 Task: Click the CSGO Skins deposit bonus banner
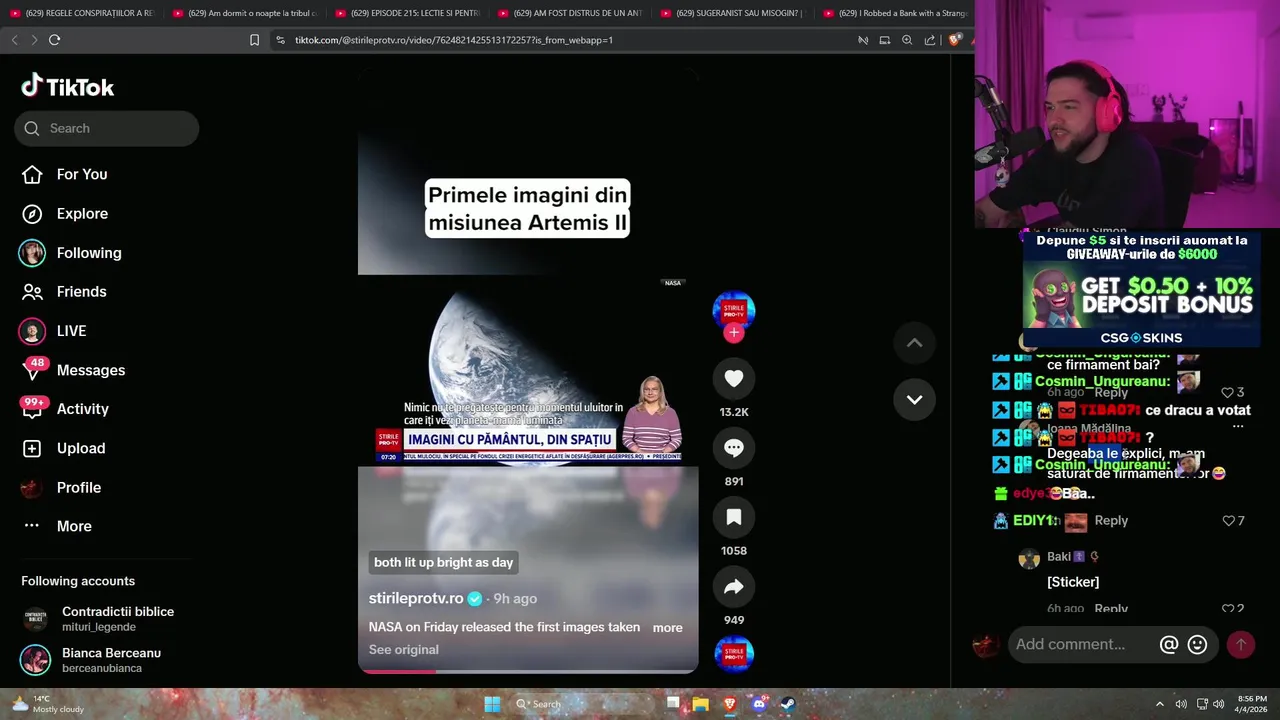click(1141, 289)
